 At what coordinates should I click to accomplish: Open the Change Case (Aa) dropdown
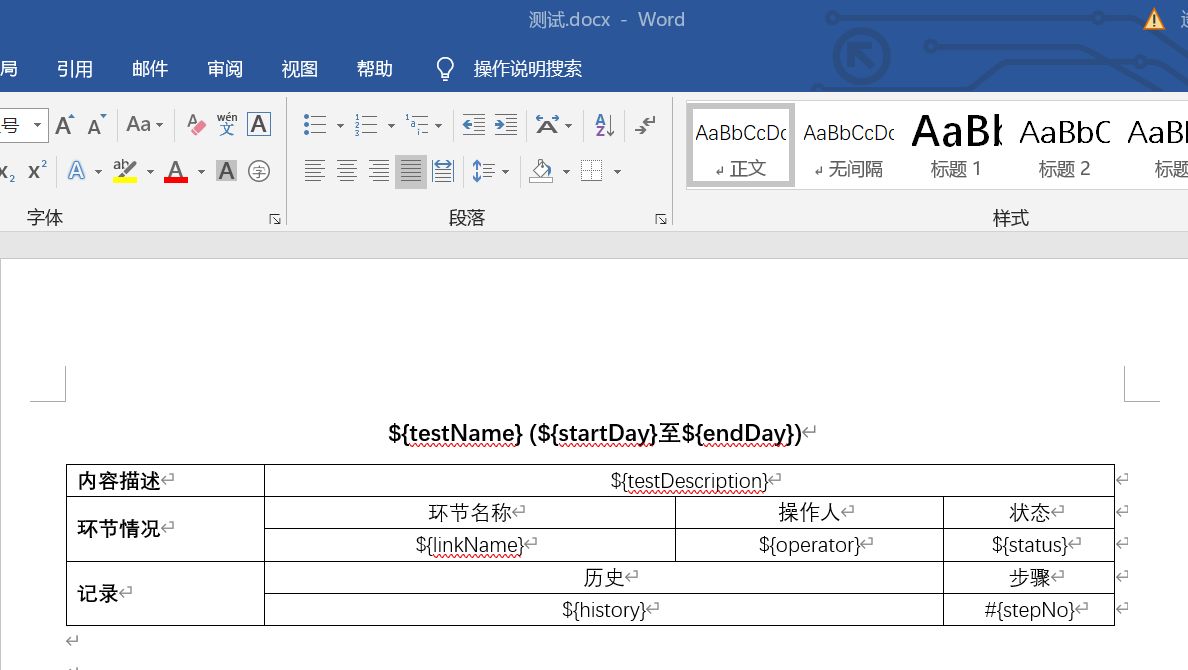[144, 125]
